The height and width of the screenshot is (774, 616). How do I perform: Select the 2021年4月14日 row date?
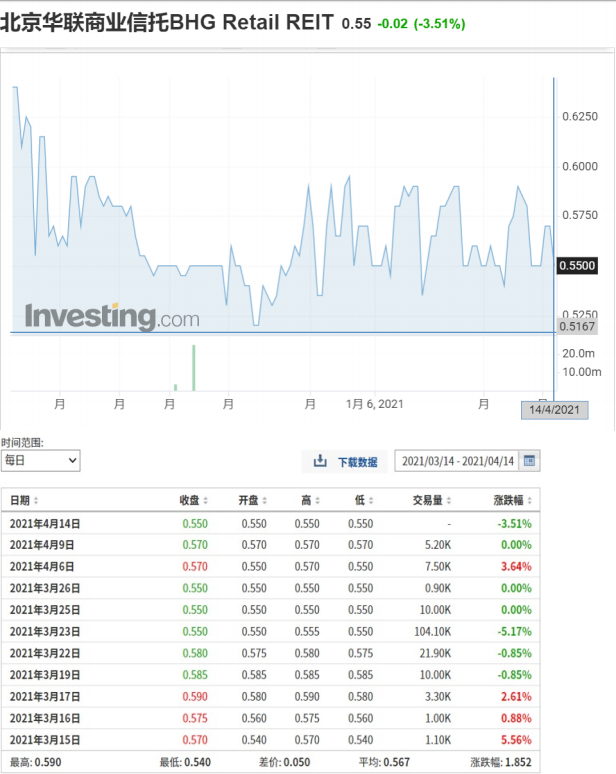tap(45, 524)
